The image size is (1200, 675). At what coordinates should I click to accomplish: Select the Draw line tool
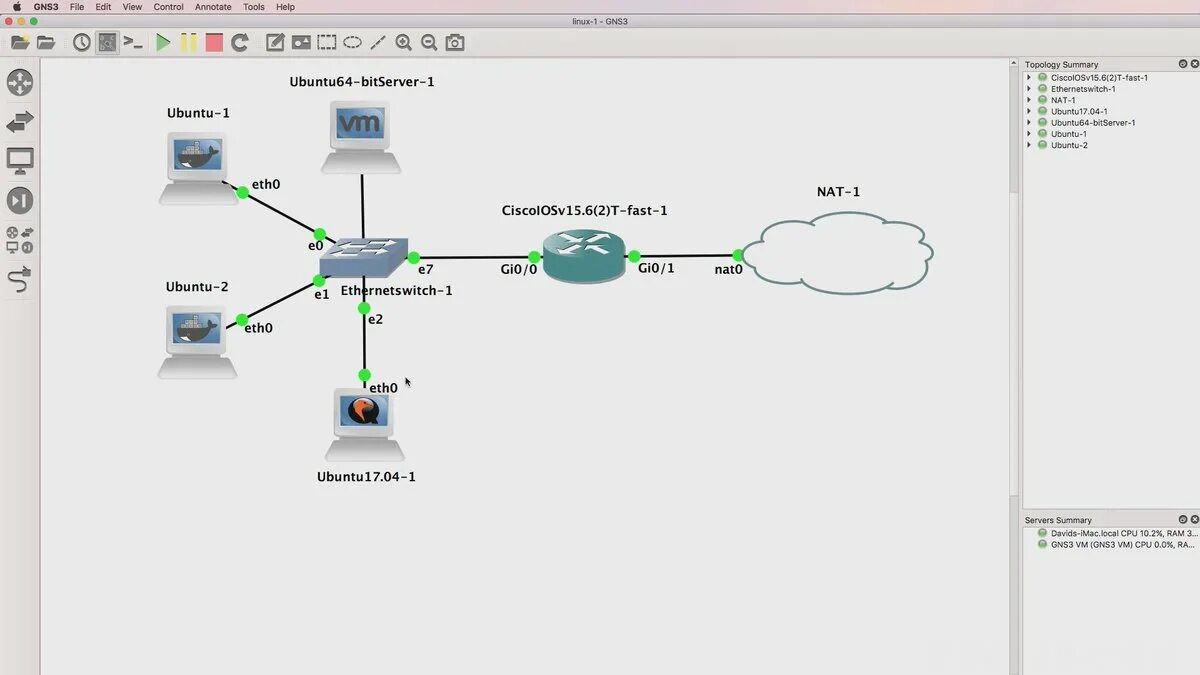coord(378,43)
